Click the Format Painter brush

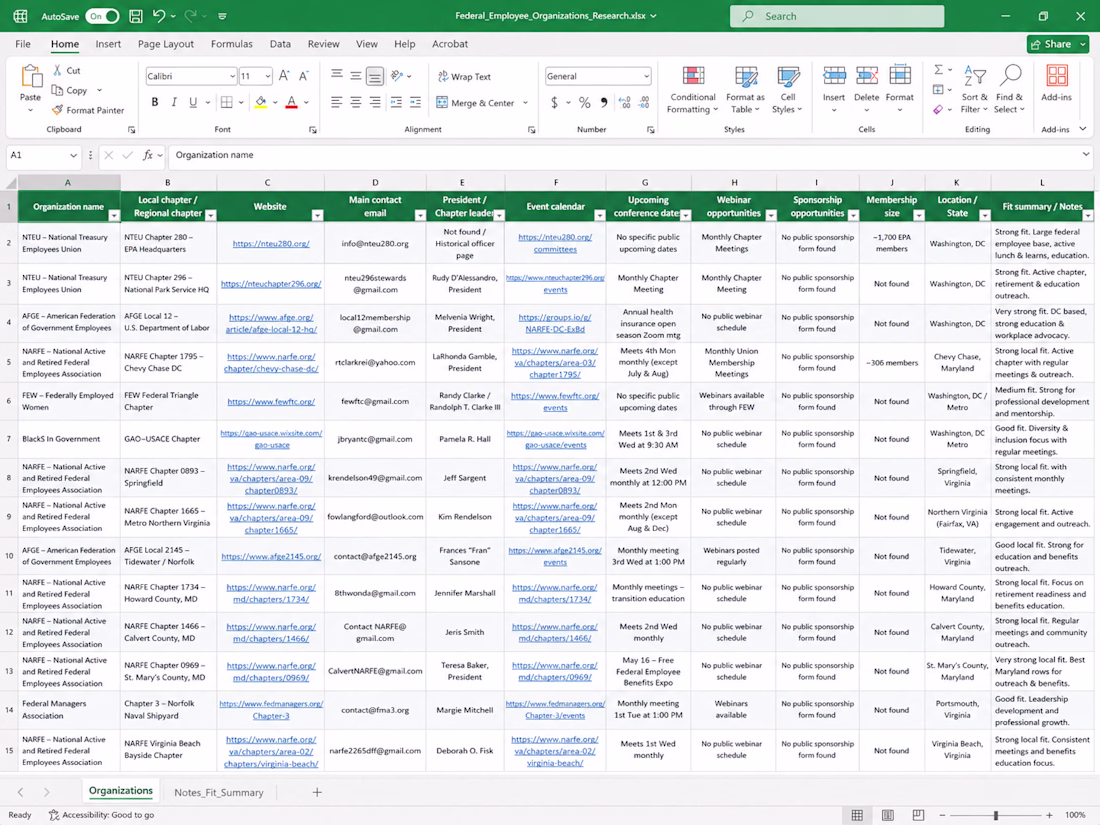coord(58,110)
